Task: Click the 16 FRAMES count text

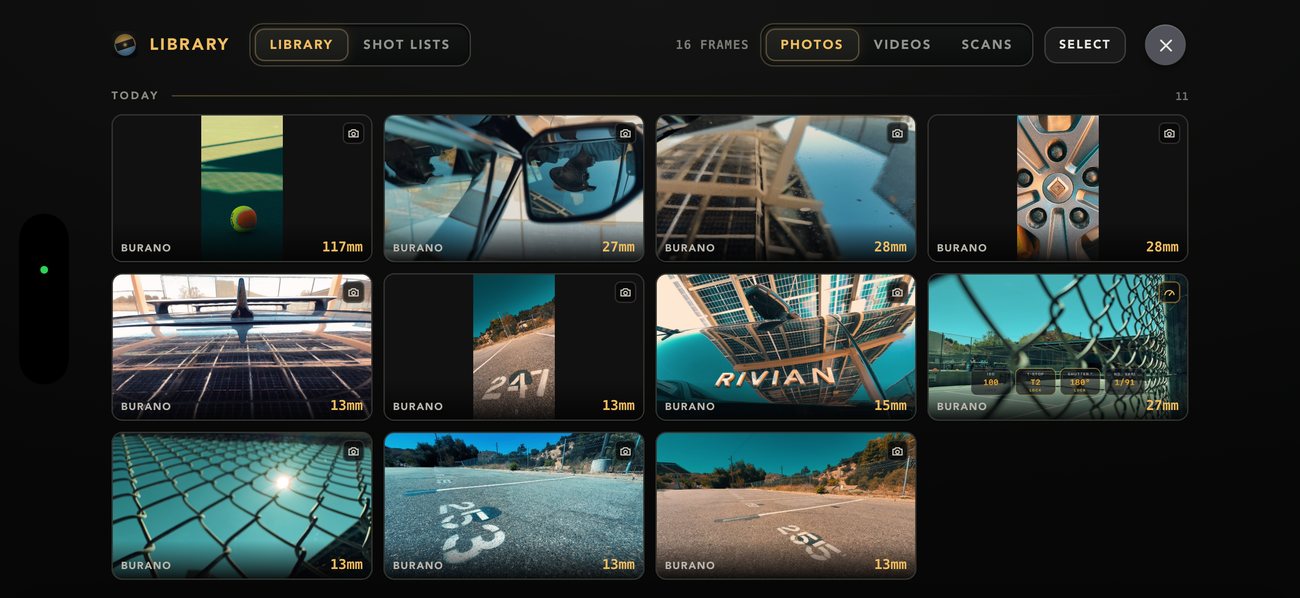Action: [712, 45]
